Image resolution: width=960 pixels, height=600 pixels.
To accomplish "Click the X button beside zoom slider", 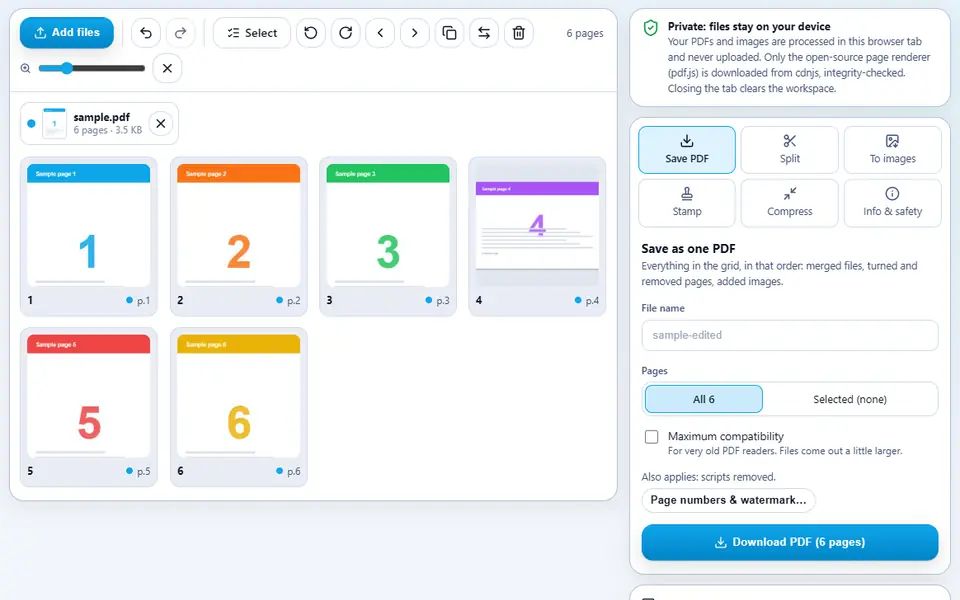I will (x=167, y=68).
